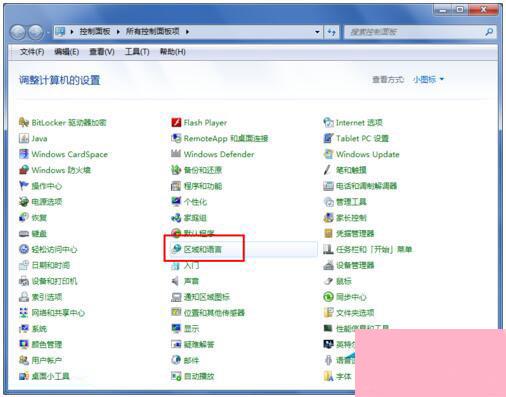Open Tablet PC 设置 link
Viewport: 506px width, 397px height.
362,138
